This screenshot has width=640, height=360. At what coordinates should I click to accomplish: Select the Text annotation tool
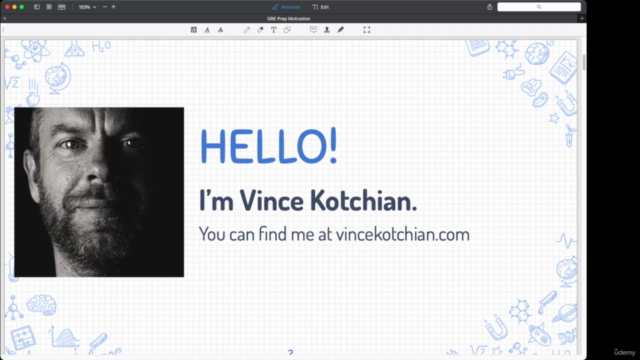coord(274,30)
